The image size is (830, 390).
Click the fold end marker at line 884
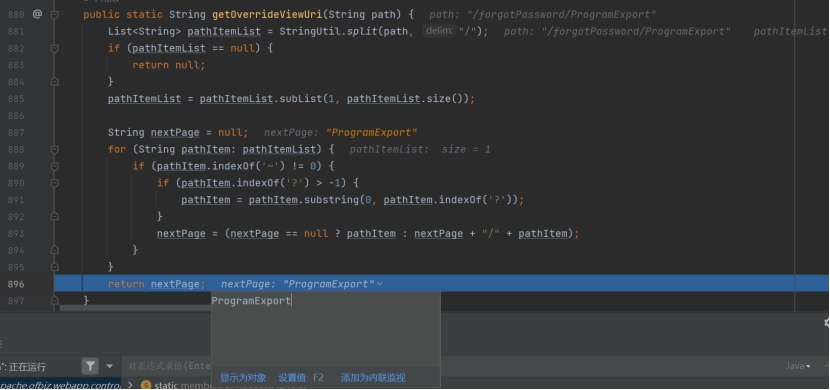point(55,82)
